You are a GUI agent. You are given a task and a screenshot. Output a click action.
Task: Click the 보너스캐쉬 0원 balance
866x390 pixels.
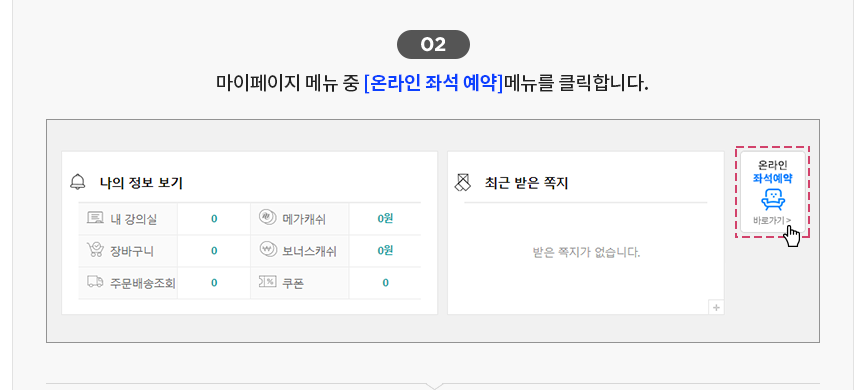(385, 250)
